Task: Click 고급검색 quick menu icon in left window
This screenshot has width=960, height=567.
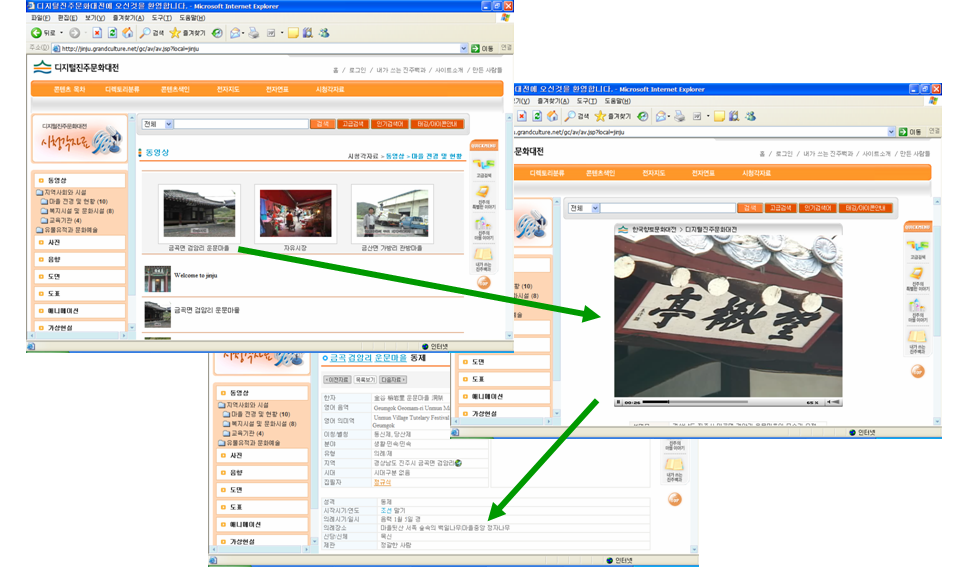Action: click(x=483, y=167)
